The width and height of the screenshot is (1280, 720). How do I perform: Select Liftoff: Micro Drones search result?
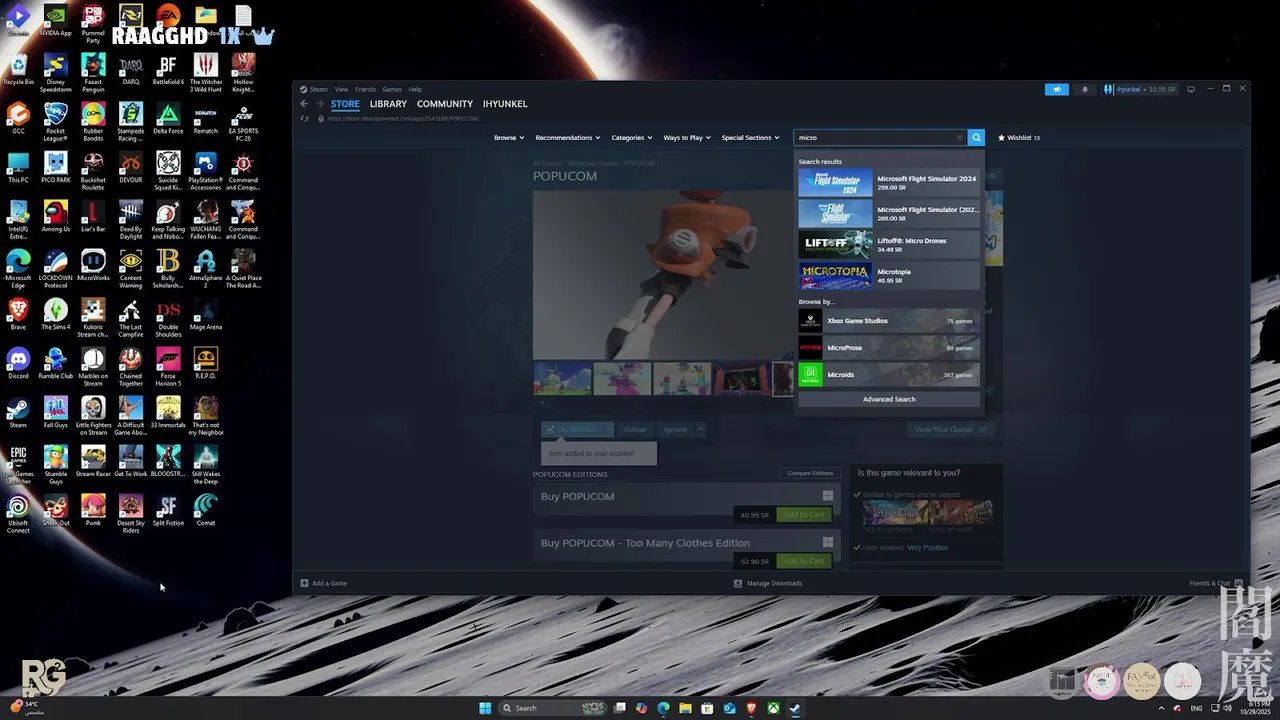889,245
